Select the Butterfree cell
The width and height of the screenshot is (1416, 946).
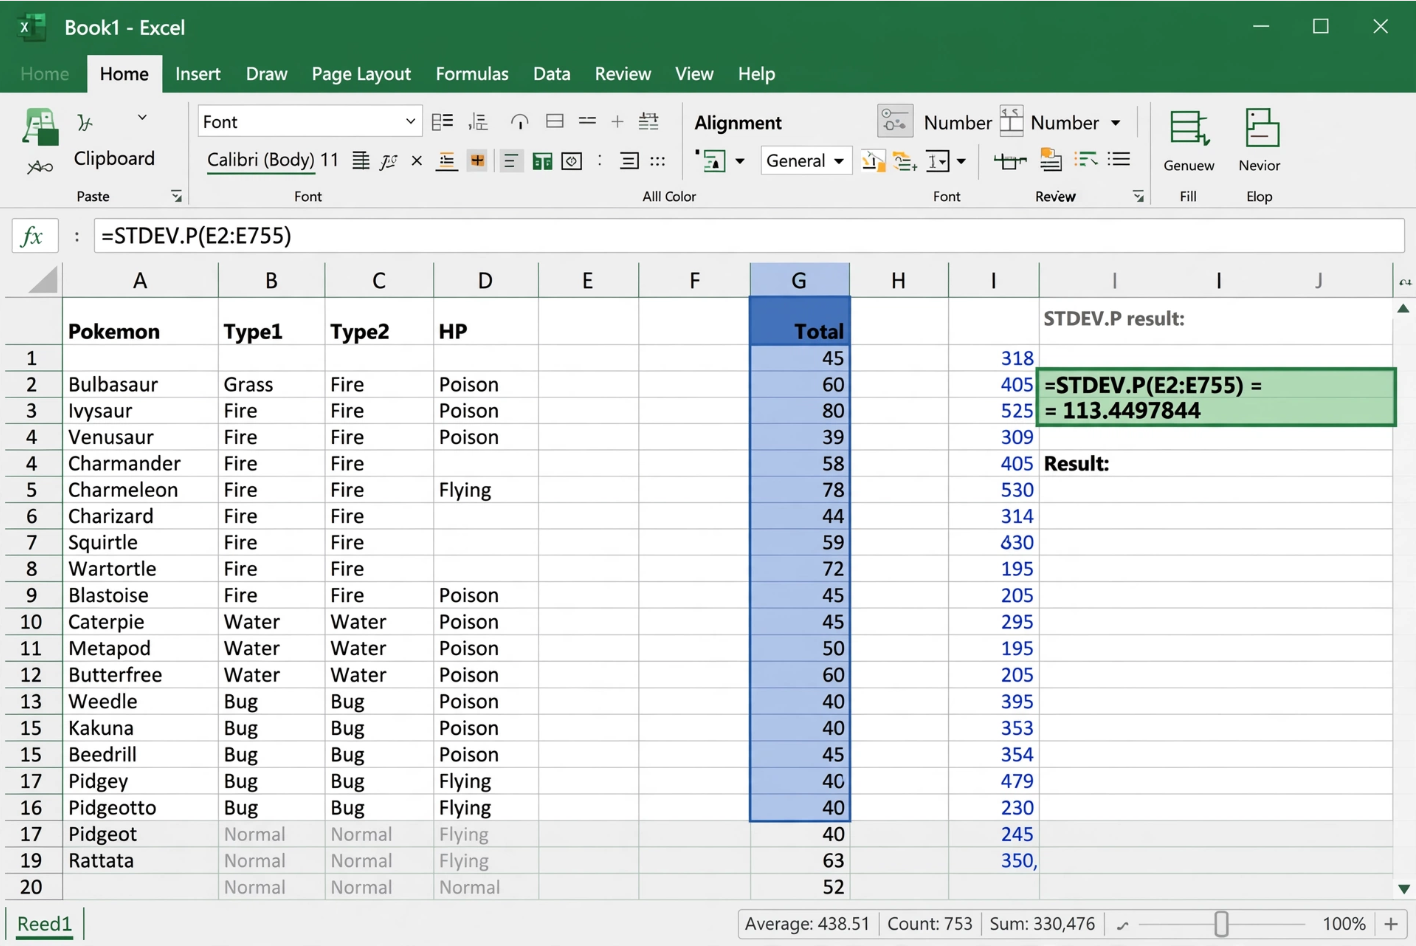tap(140, 675)
